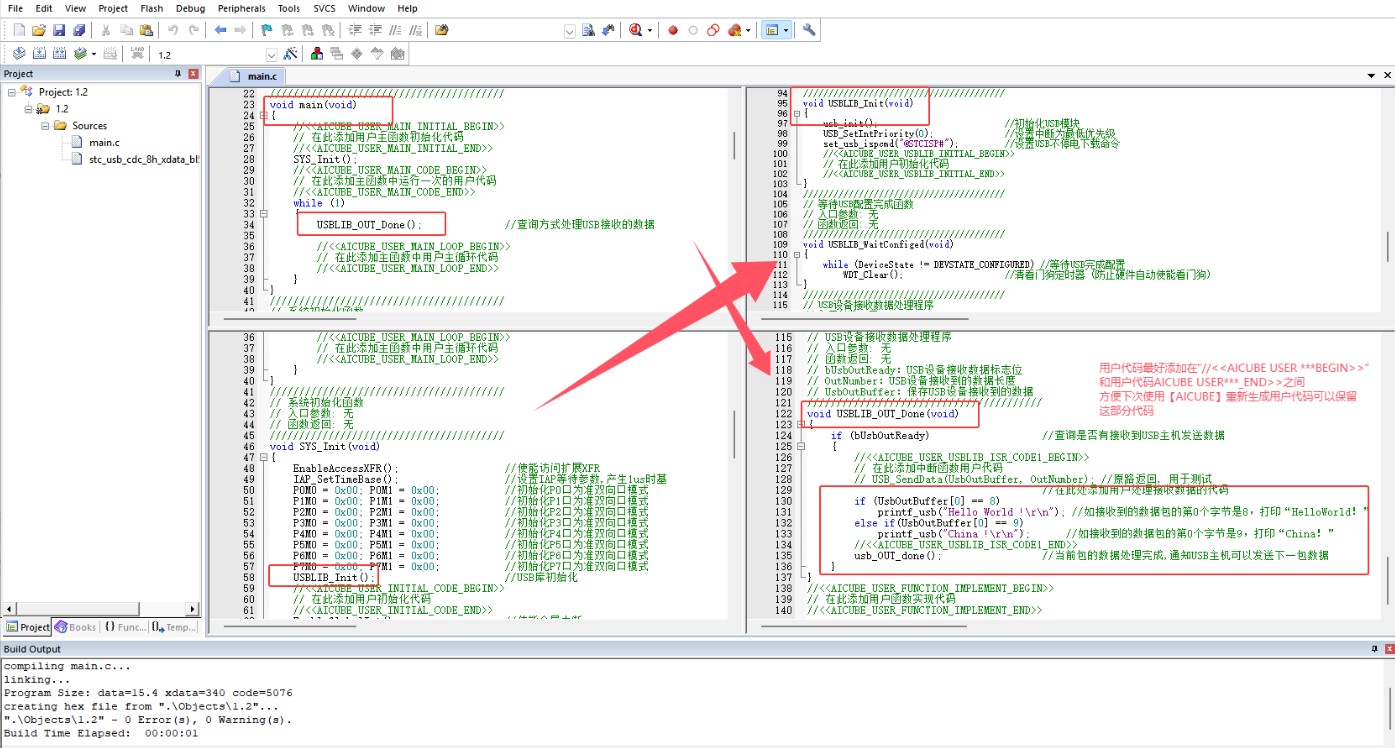Click the Build target icon
Screen dimensions: 1395x748
pyautogui.click(x=39, y=54)
